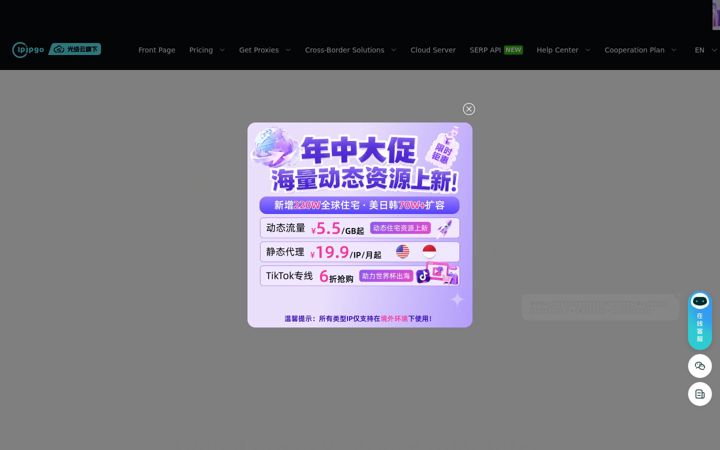The image size is (720, 450).
Task: Open the Pricing menu
Action: (x=201, y=50)
